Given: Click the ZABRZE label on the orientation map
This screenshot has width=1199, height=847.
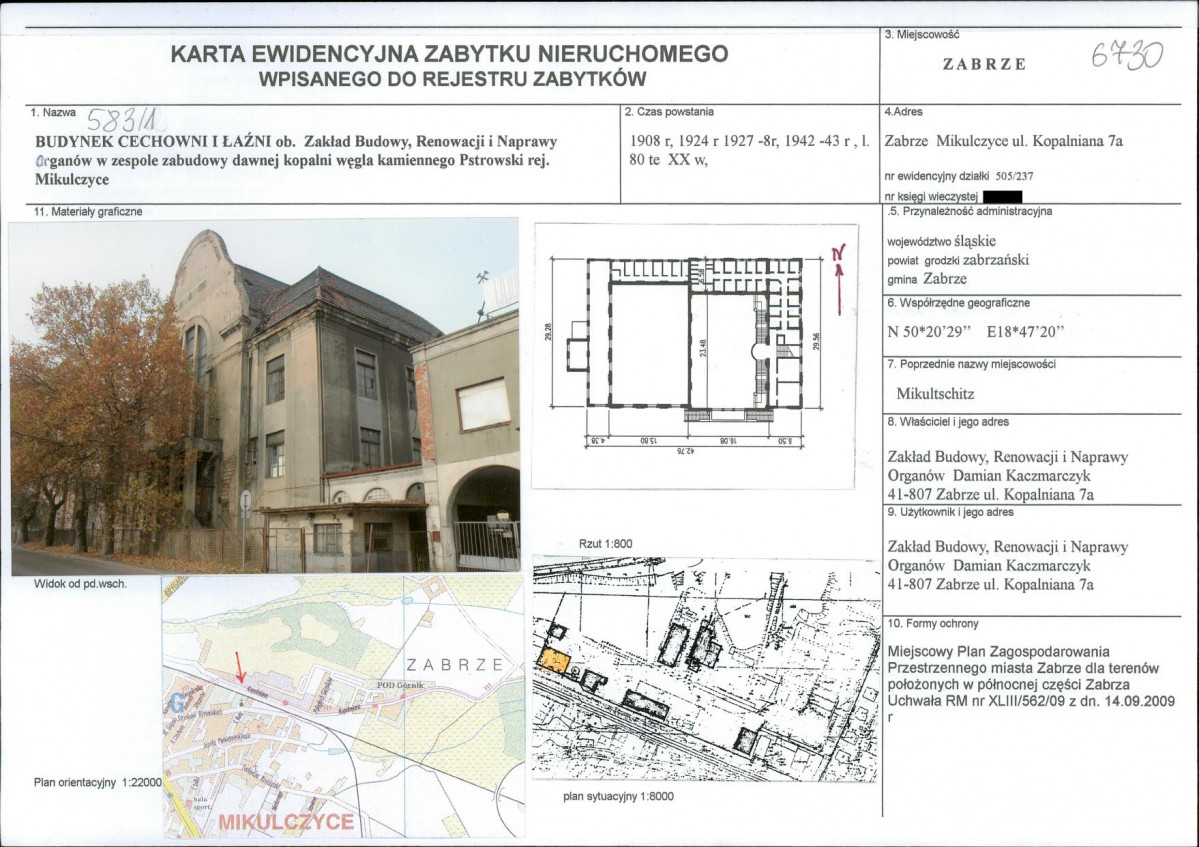Looking at the screenshot, I should point(453,664).
